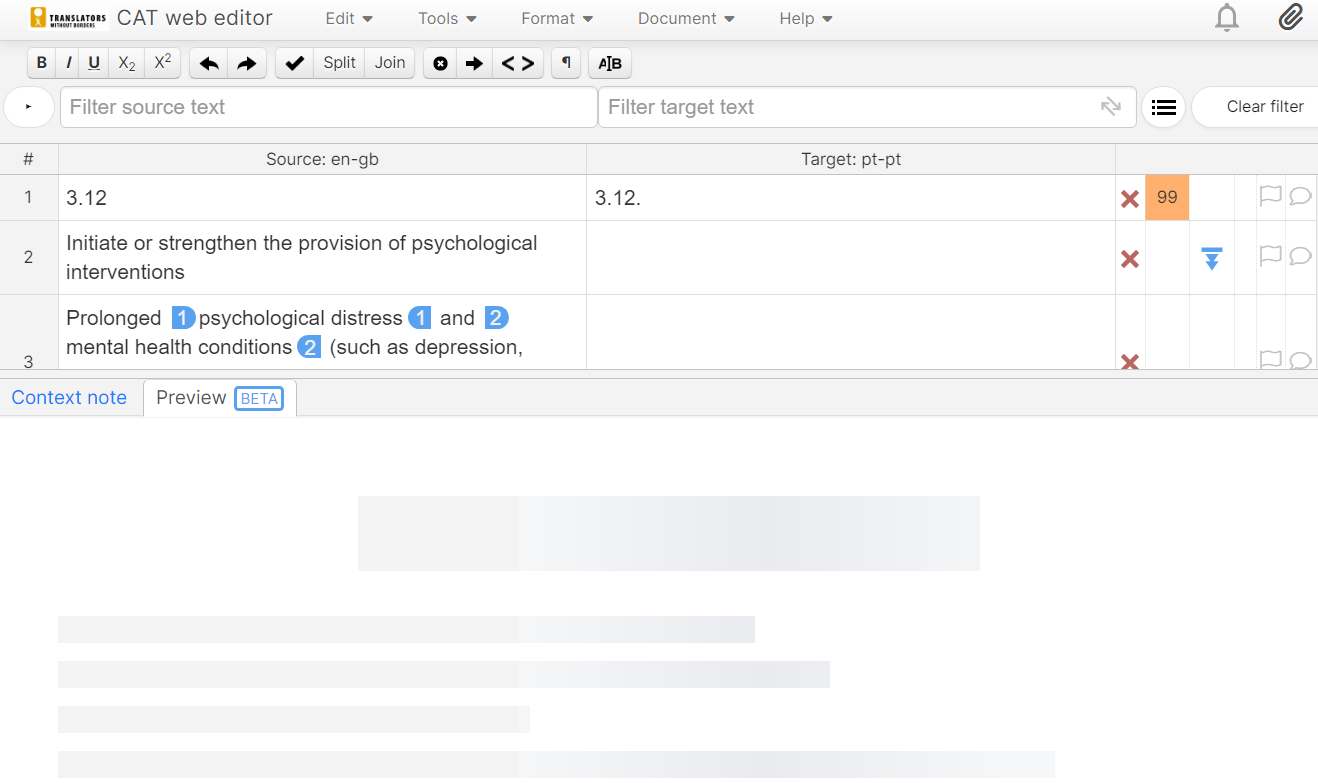Open the Edit dropdown menu
Viewport: 1318px width, 783px height.
coord(349,18)
